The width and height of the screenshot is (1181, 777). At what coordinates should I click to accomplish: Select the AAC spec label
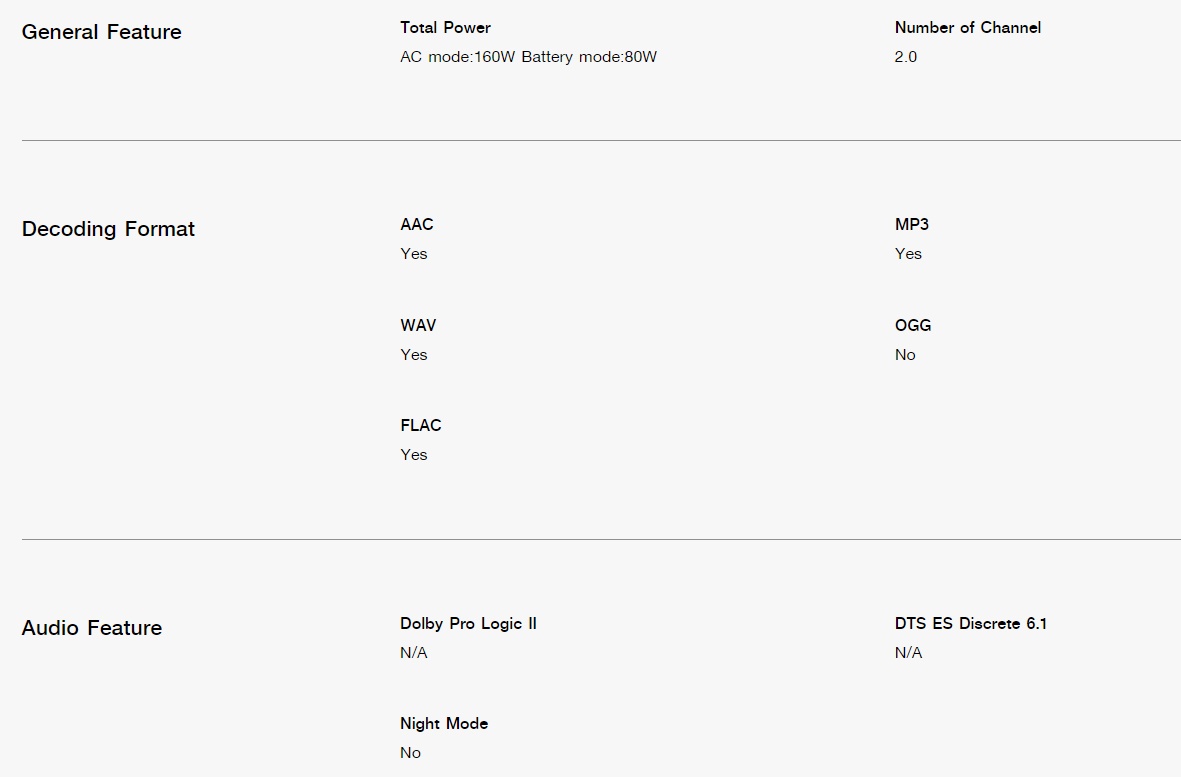[x=417, y=224]
